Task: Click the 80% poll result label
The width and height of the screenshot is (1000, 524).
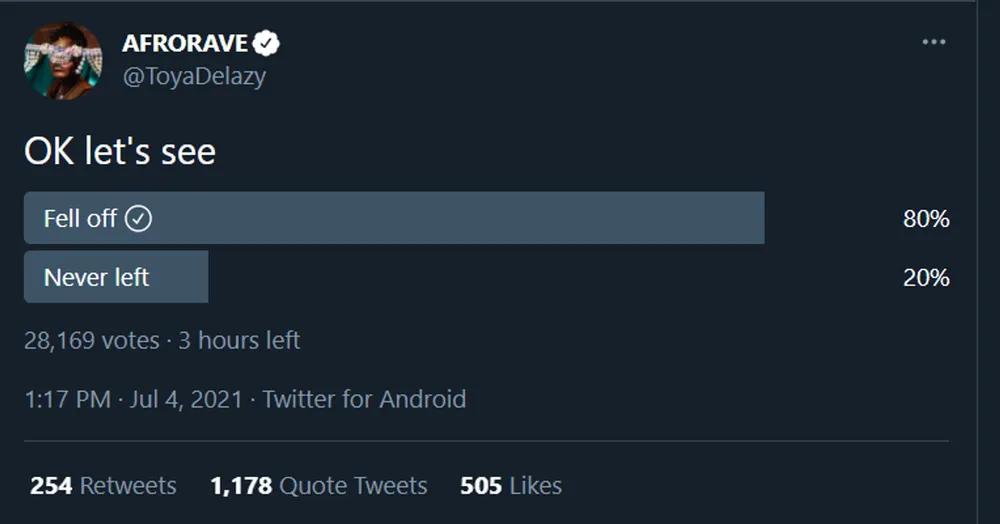Action: 926,219
